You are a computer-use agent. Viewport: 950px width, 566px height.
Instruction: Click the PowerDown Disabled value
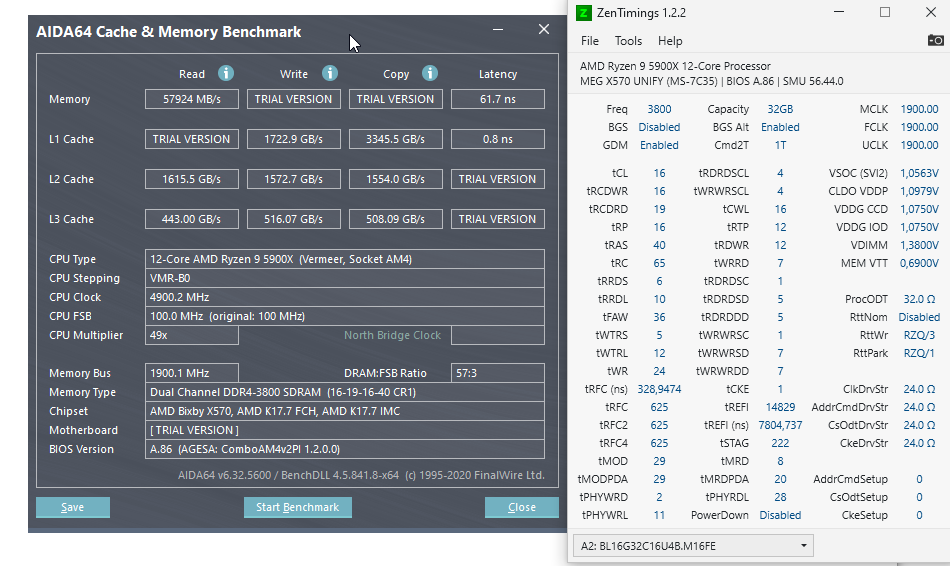tap(780, 515)
